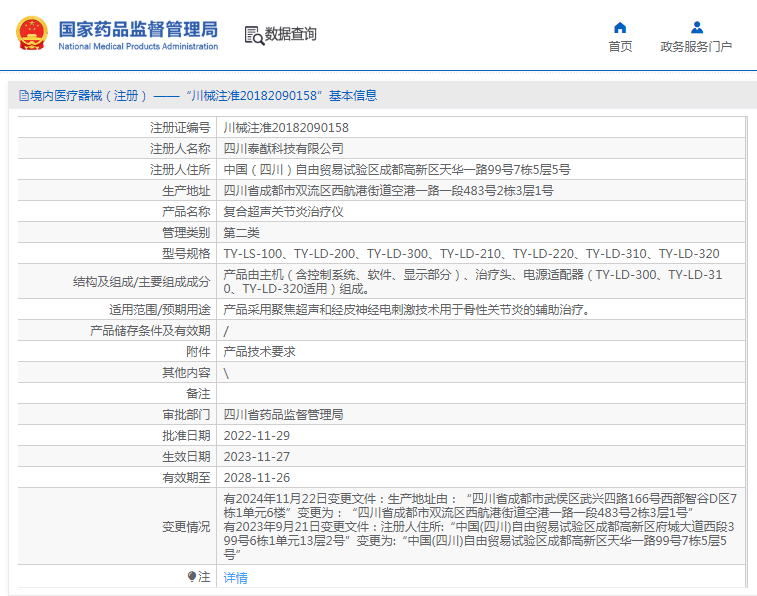Click the TY-LS-100 model specification row
The width and height of the screenshot is (757, 596).
[x=471, y=253]
